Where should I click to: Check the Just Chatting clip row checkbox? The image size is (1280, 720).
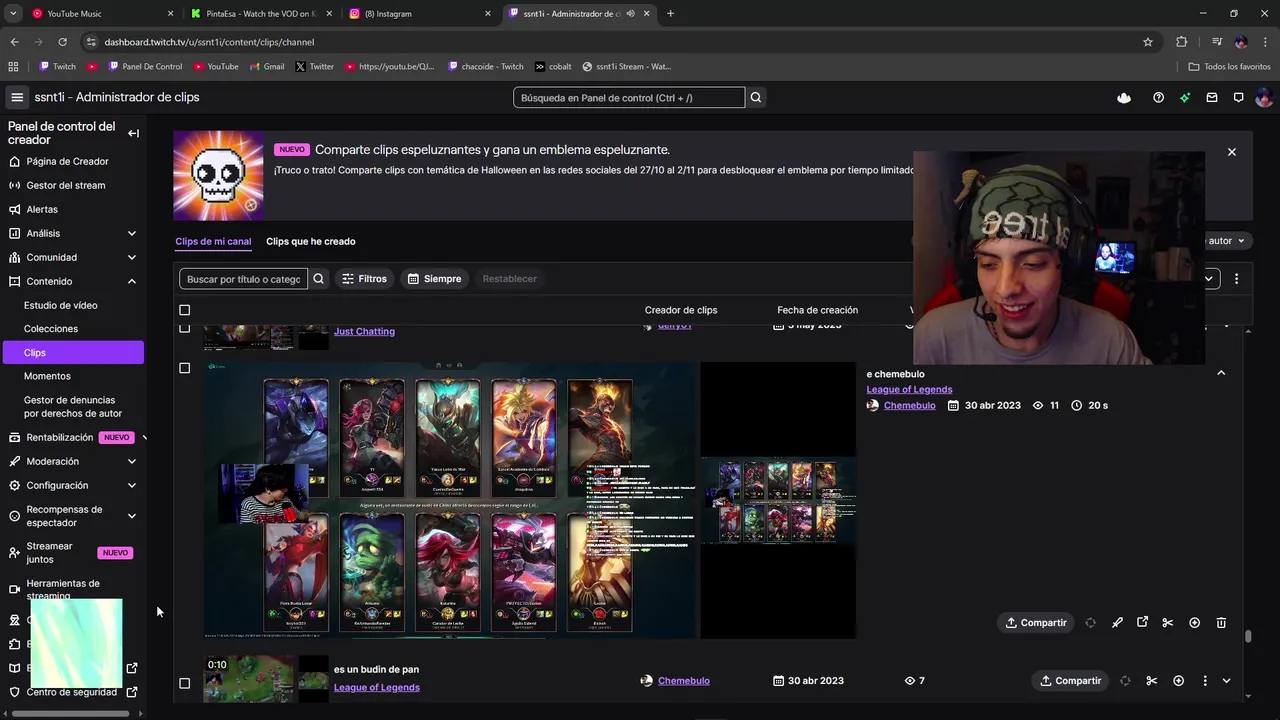pos(184,329)
